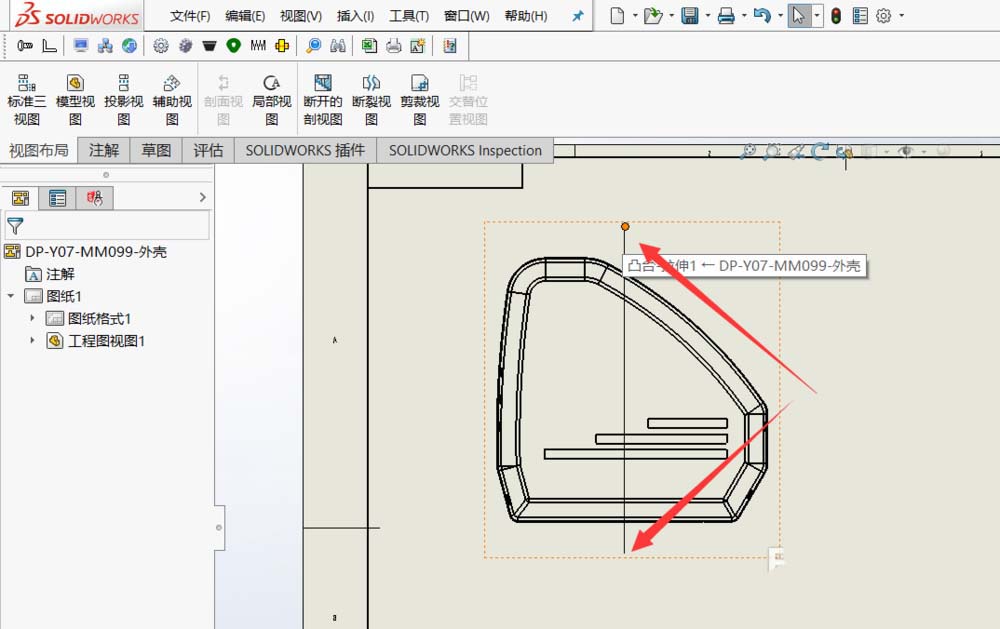Click the blue magnifier search icon

tap(313, 45)
